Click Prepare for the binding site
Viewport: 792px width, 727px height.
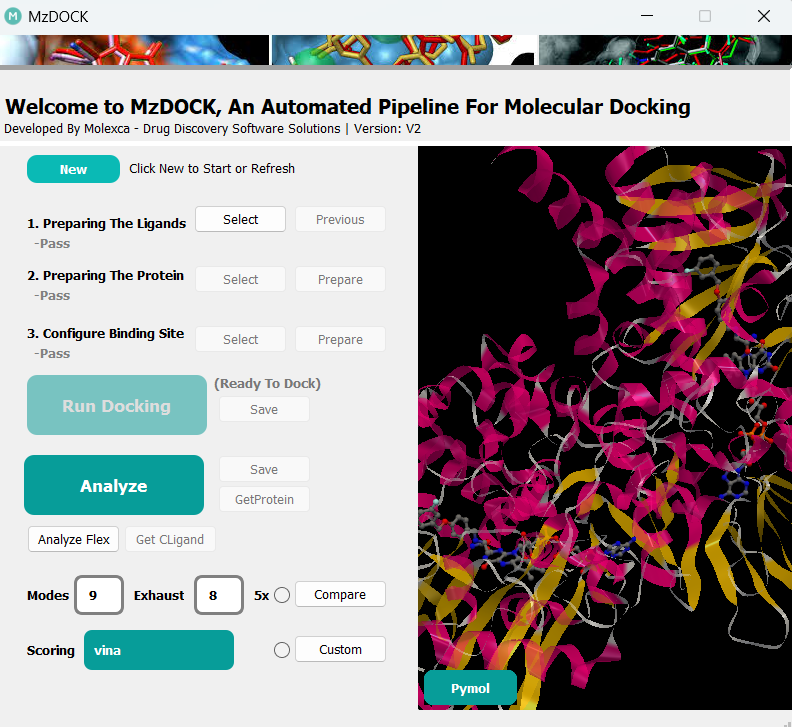(x=340, y=339)
